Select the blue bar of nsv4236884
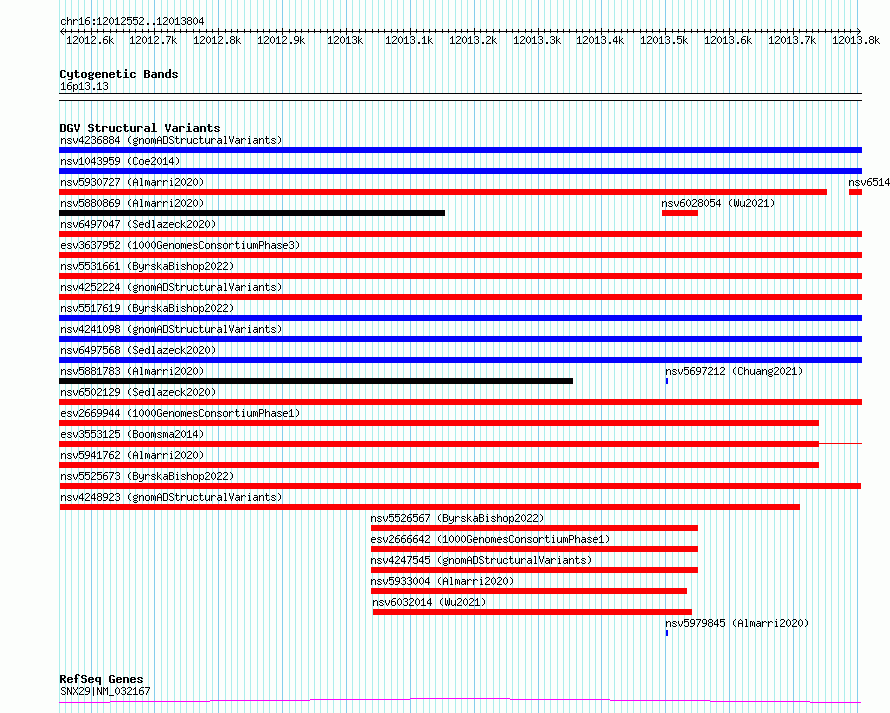The width and height of the screenshot is (890, 713). coord(460,150)
